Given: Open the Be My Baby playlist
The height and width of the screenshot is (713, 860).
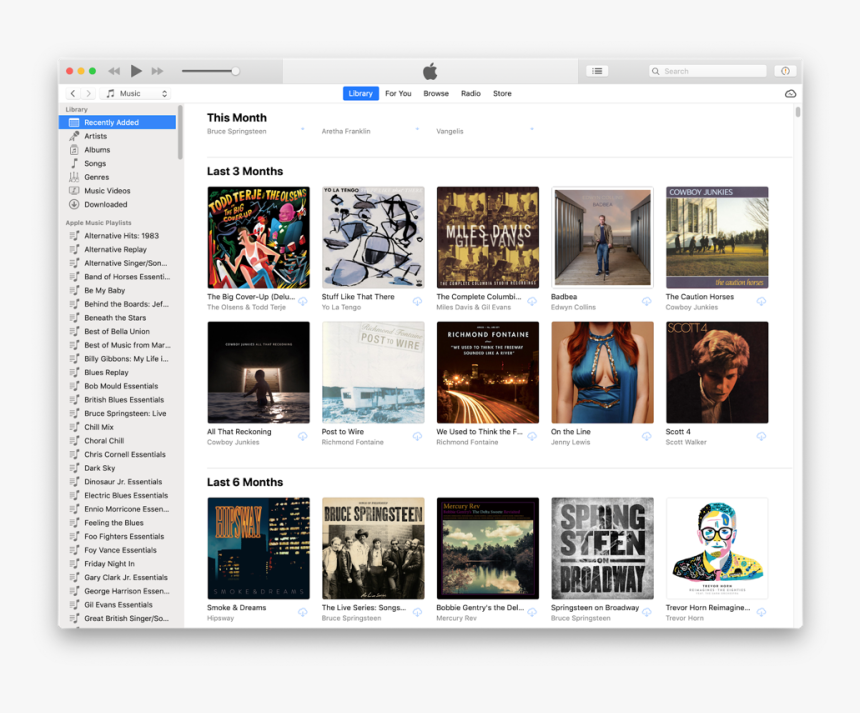Looking at the screenshot, I should (117, 291).
